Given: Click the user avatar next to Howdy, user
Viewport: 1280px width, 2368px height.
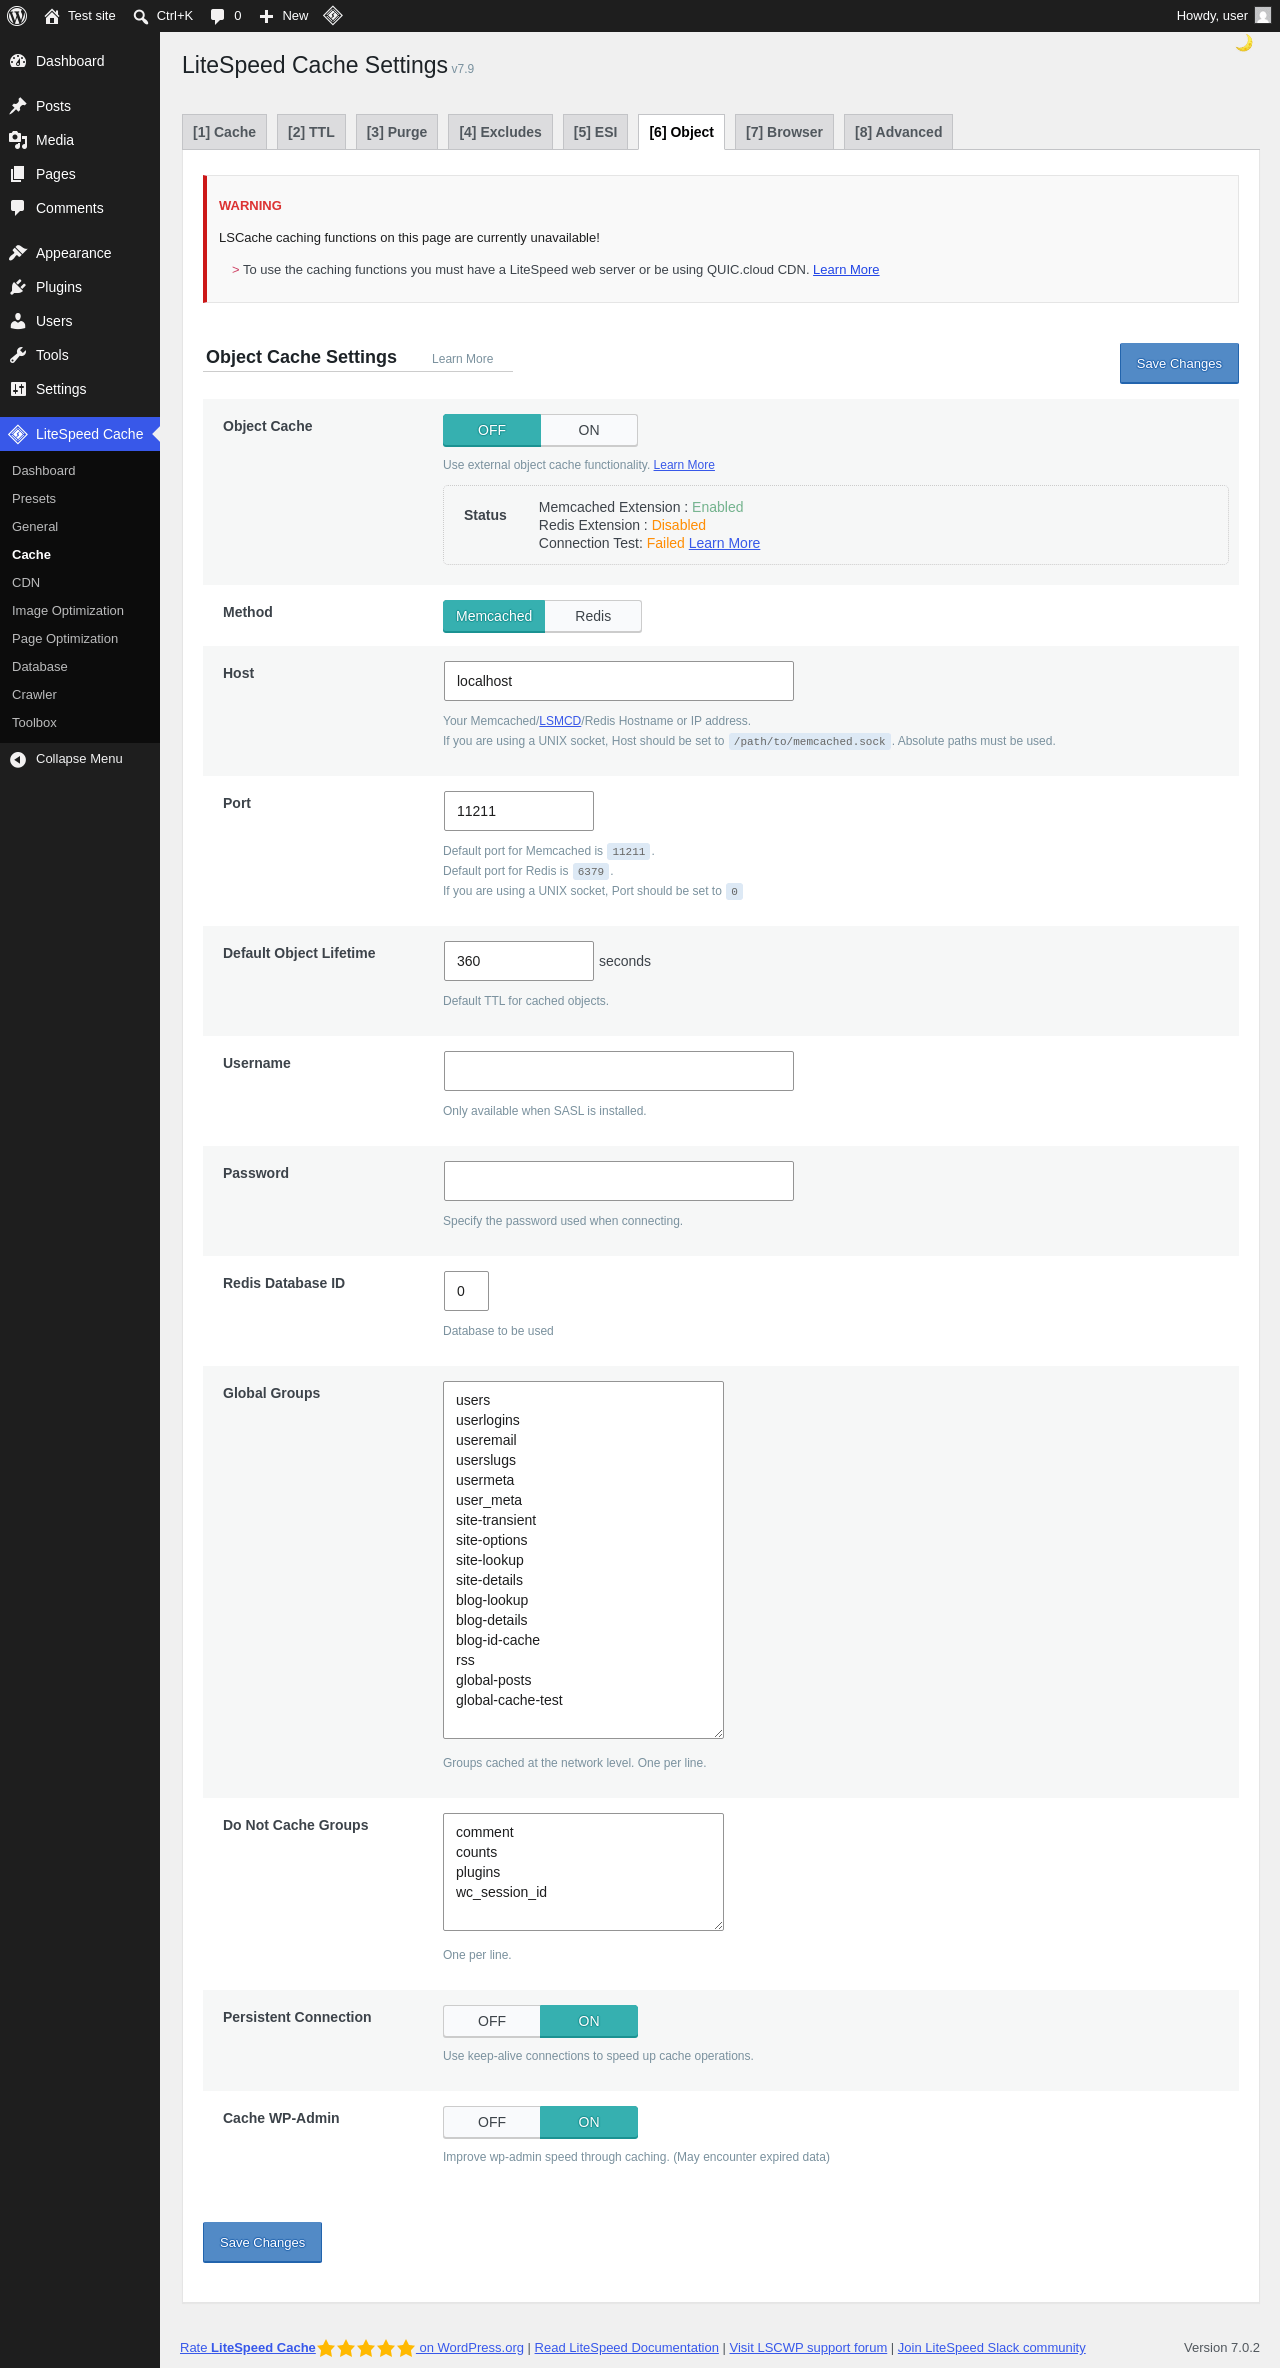Looking at the screenshot, I should [x=1263, y=16].
